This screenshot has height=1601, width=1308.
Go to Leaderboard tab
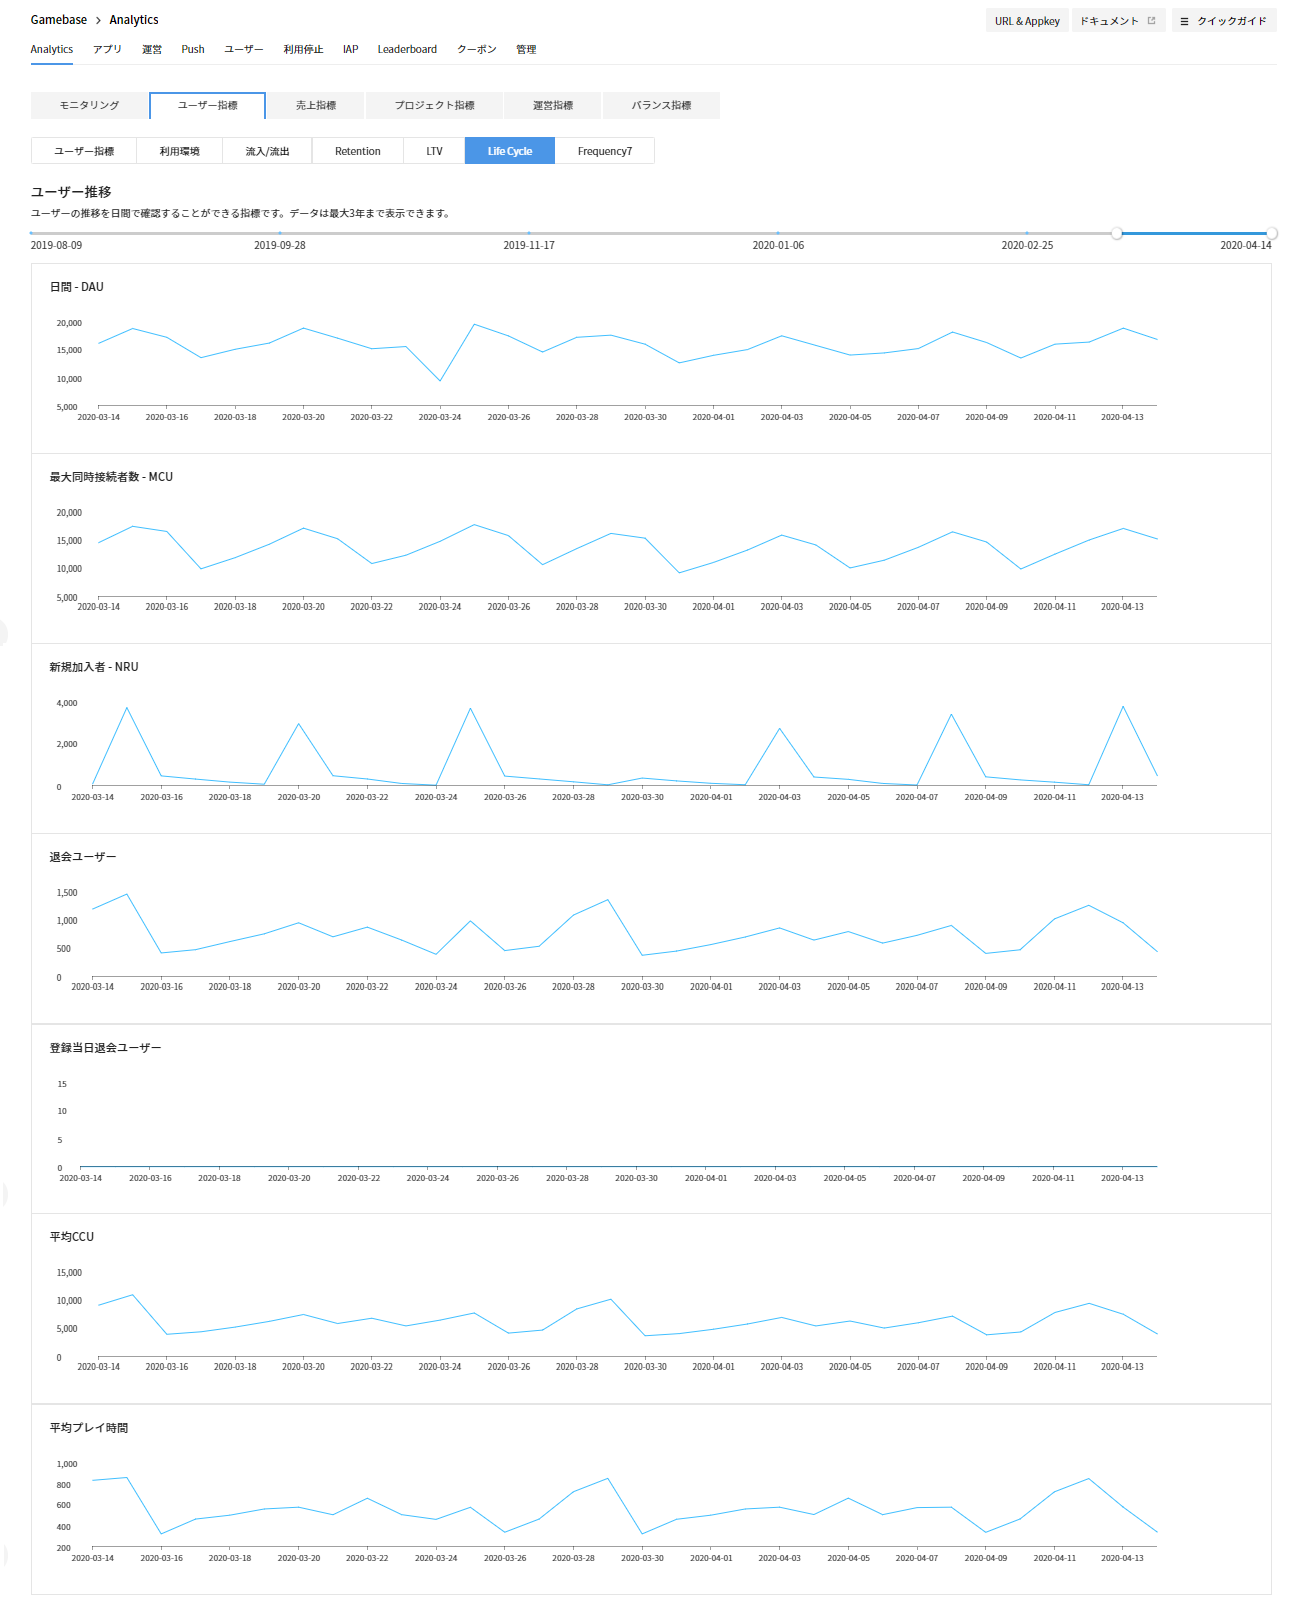coord(407,49)
